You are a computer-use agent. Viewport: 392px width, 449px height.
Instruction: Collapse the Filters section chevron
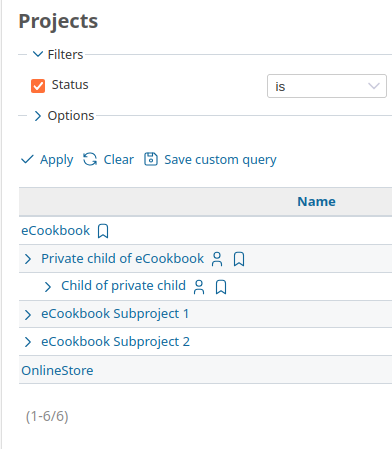[x=38, y=54]
